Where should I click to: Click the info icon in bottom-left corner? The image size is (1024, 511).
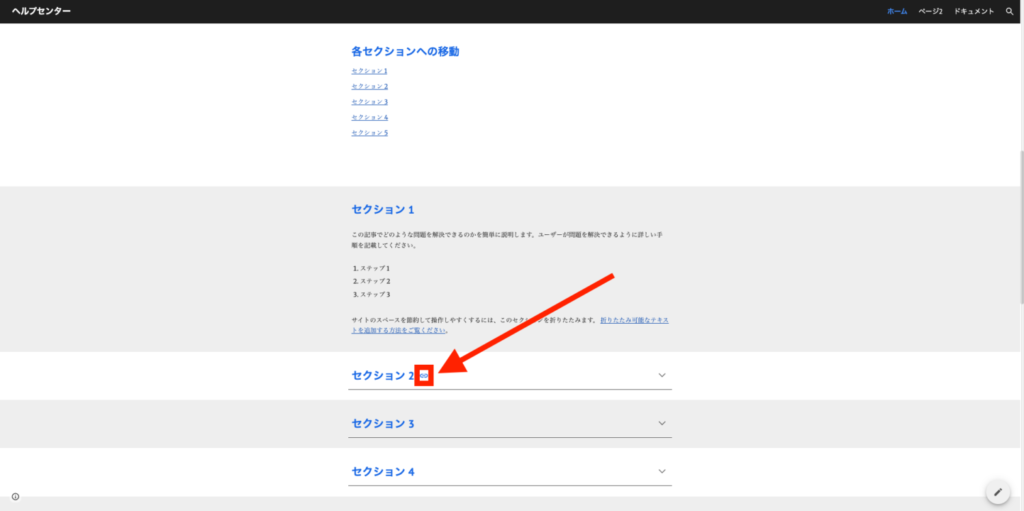tap(15, 496)
